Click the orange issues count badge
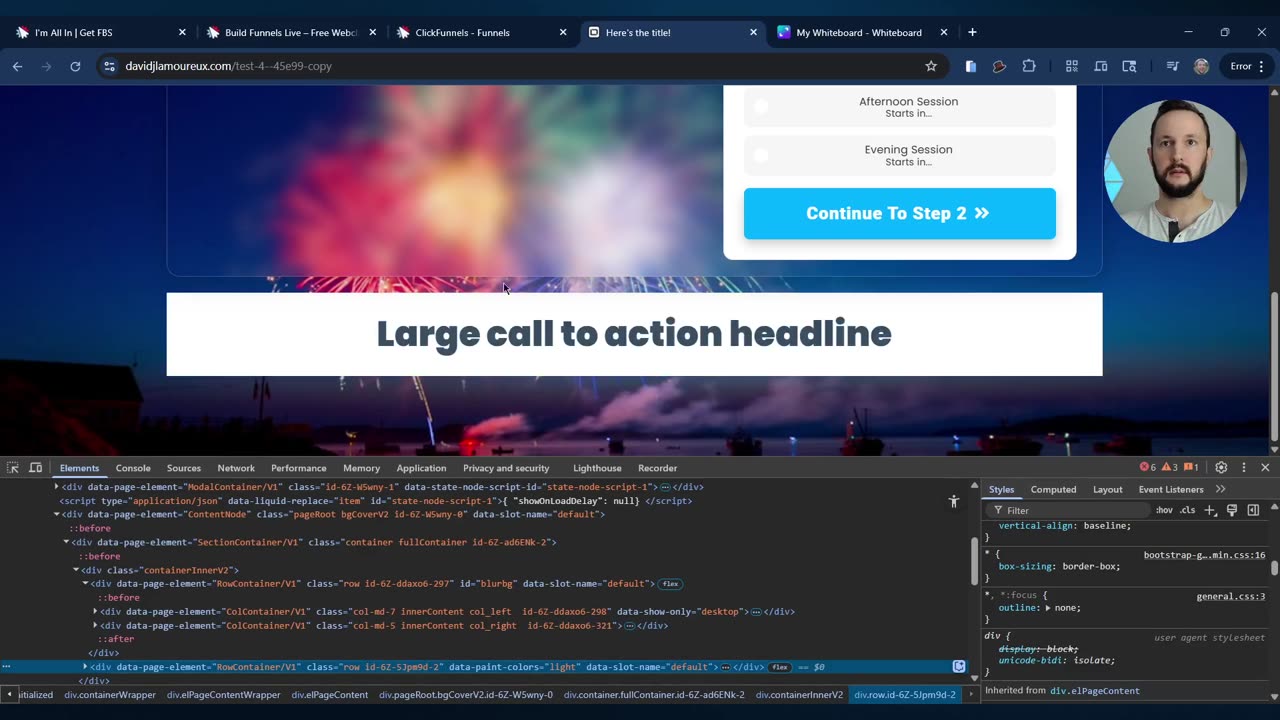Image resolution: width=1280 pixels, height=720 pixels. pos(1191,468)
